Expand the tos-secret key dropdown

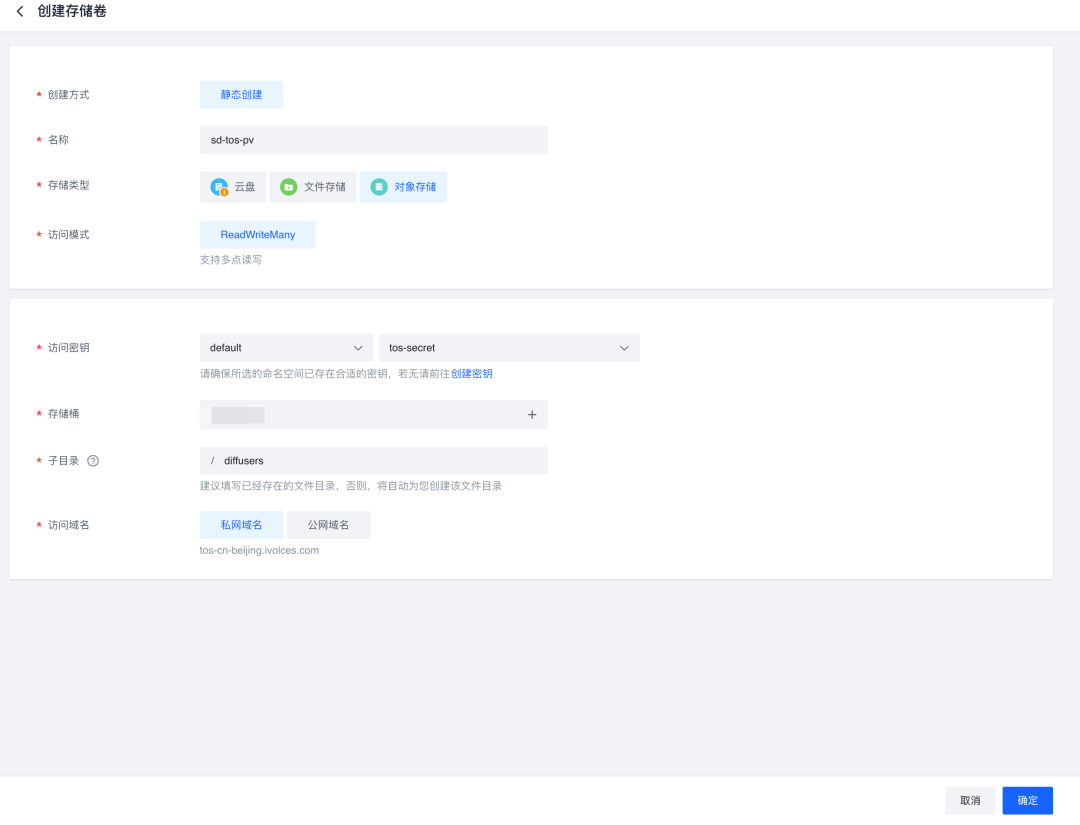[x=508, y=348]
